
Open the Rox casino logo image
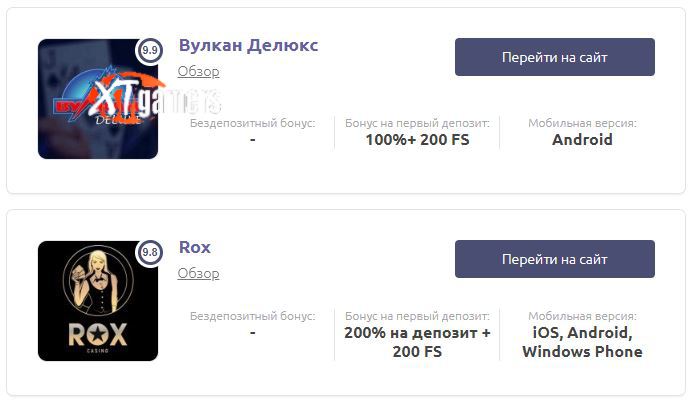98,301
